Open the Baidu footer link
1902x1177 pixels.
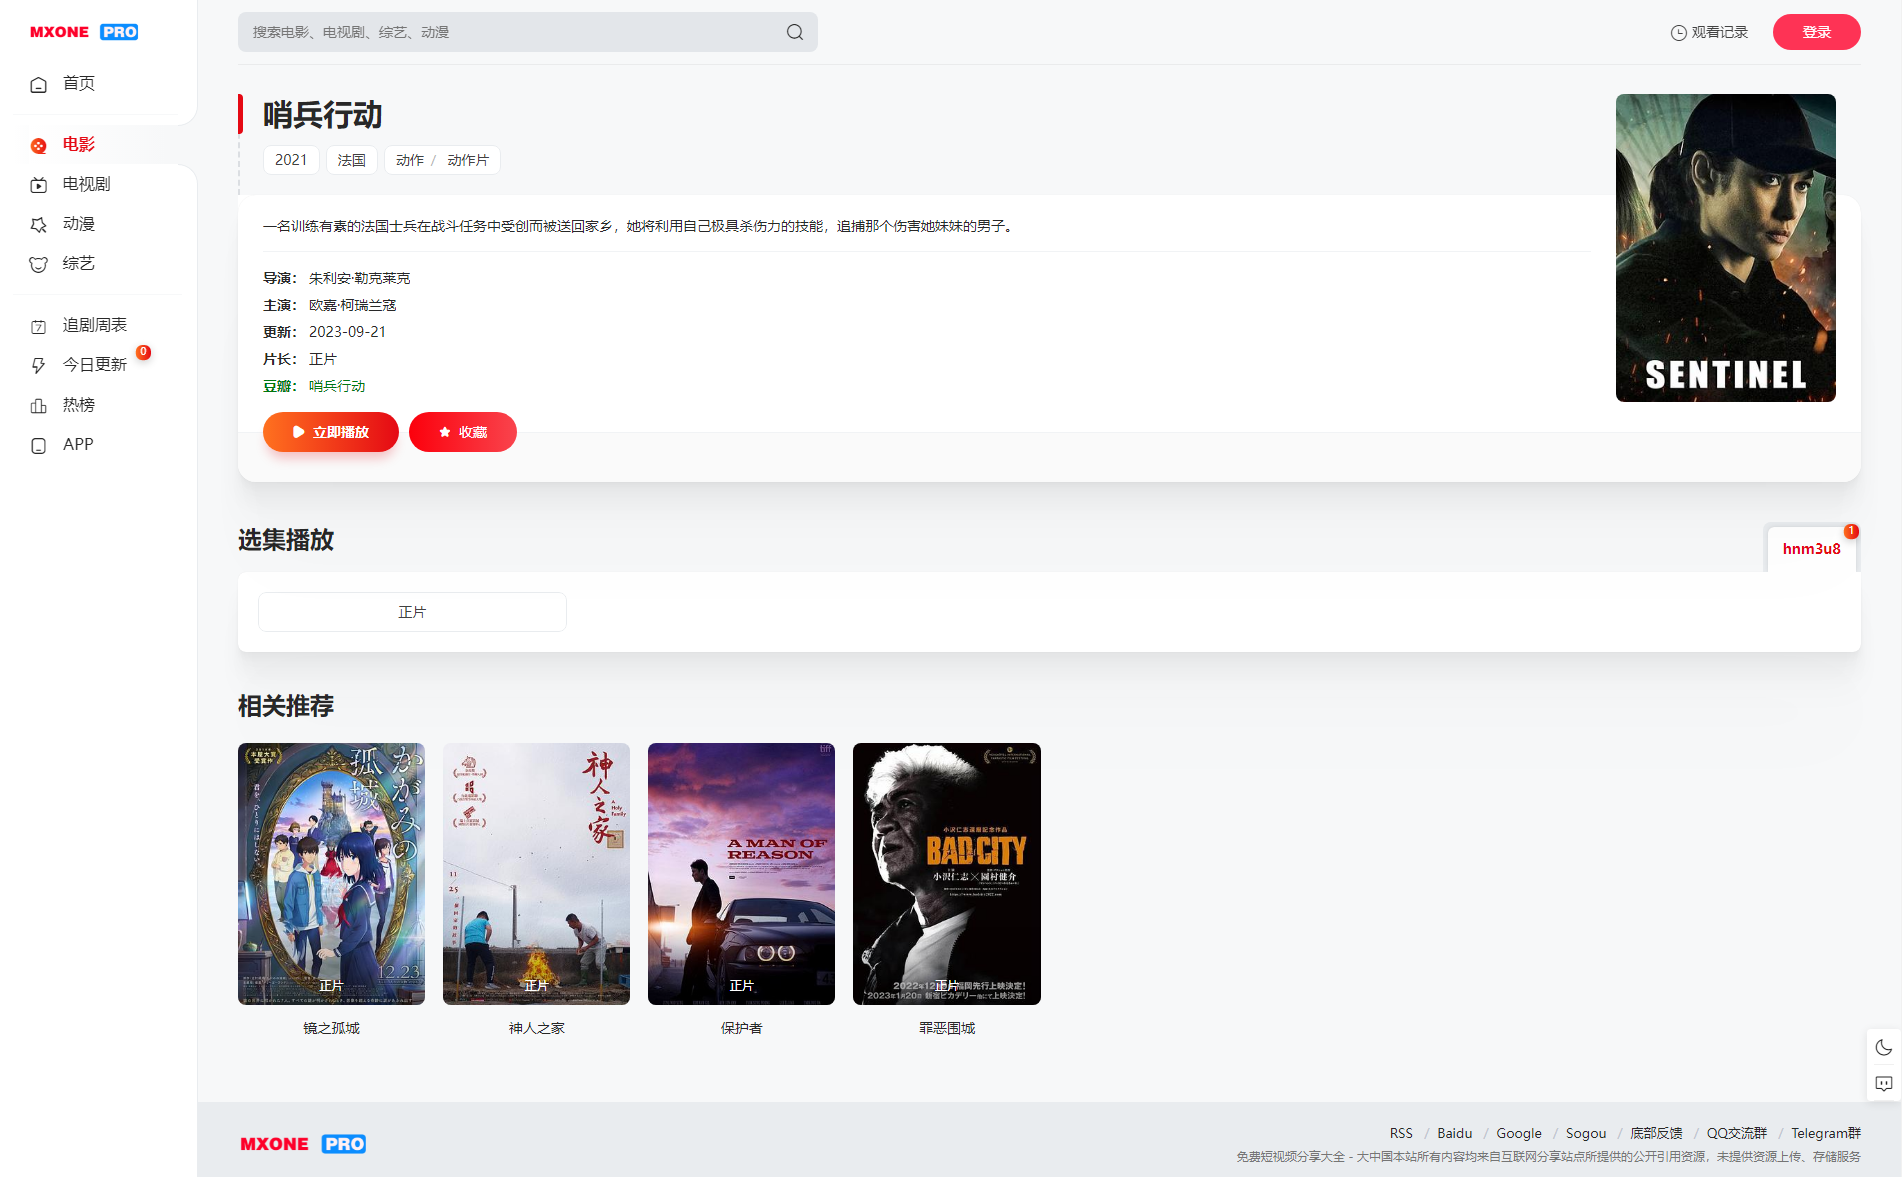(x=1454, y=1133)
